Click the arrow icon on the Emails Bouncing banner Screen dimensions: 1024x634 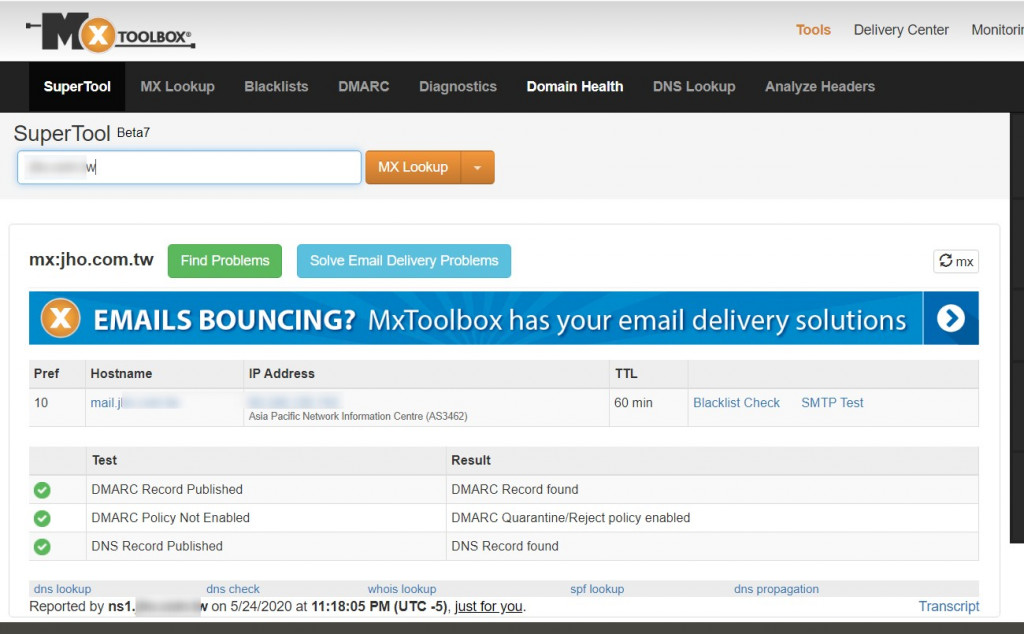[950, 319]
